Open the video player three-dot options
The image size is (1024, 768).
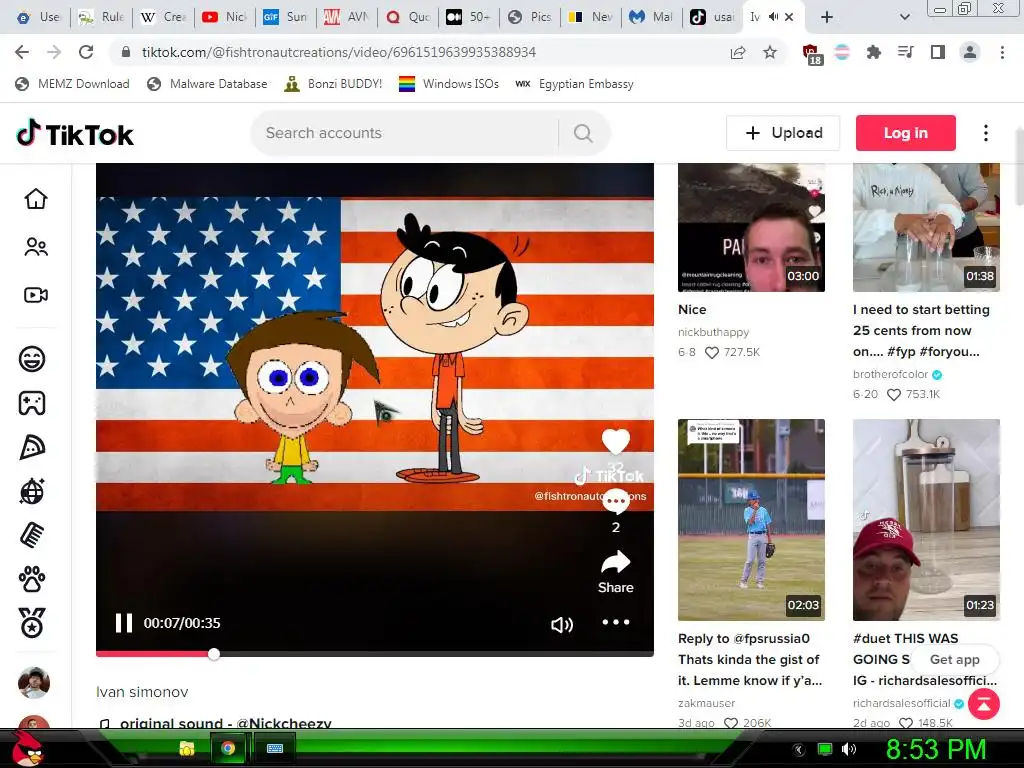pyautogui.click(x=616, y=622)
